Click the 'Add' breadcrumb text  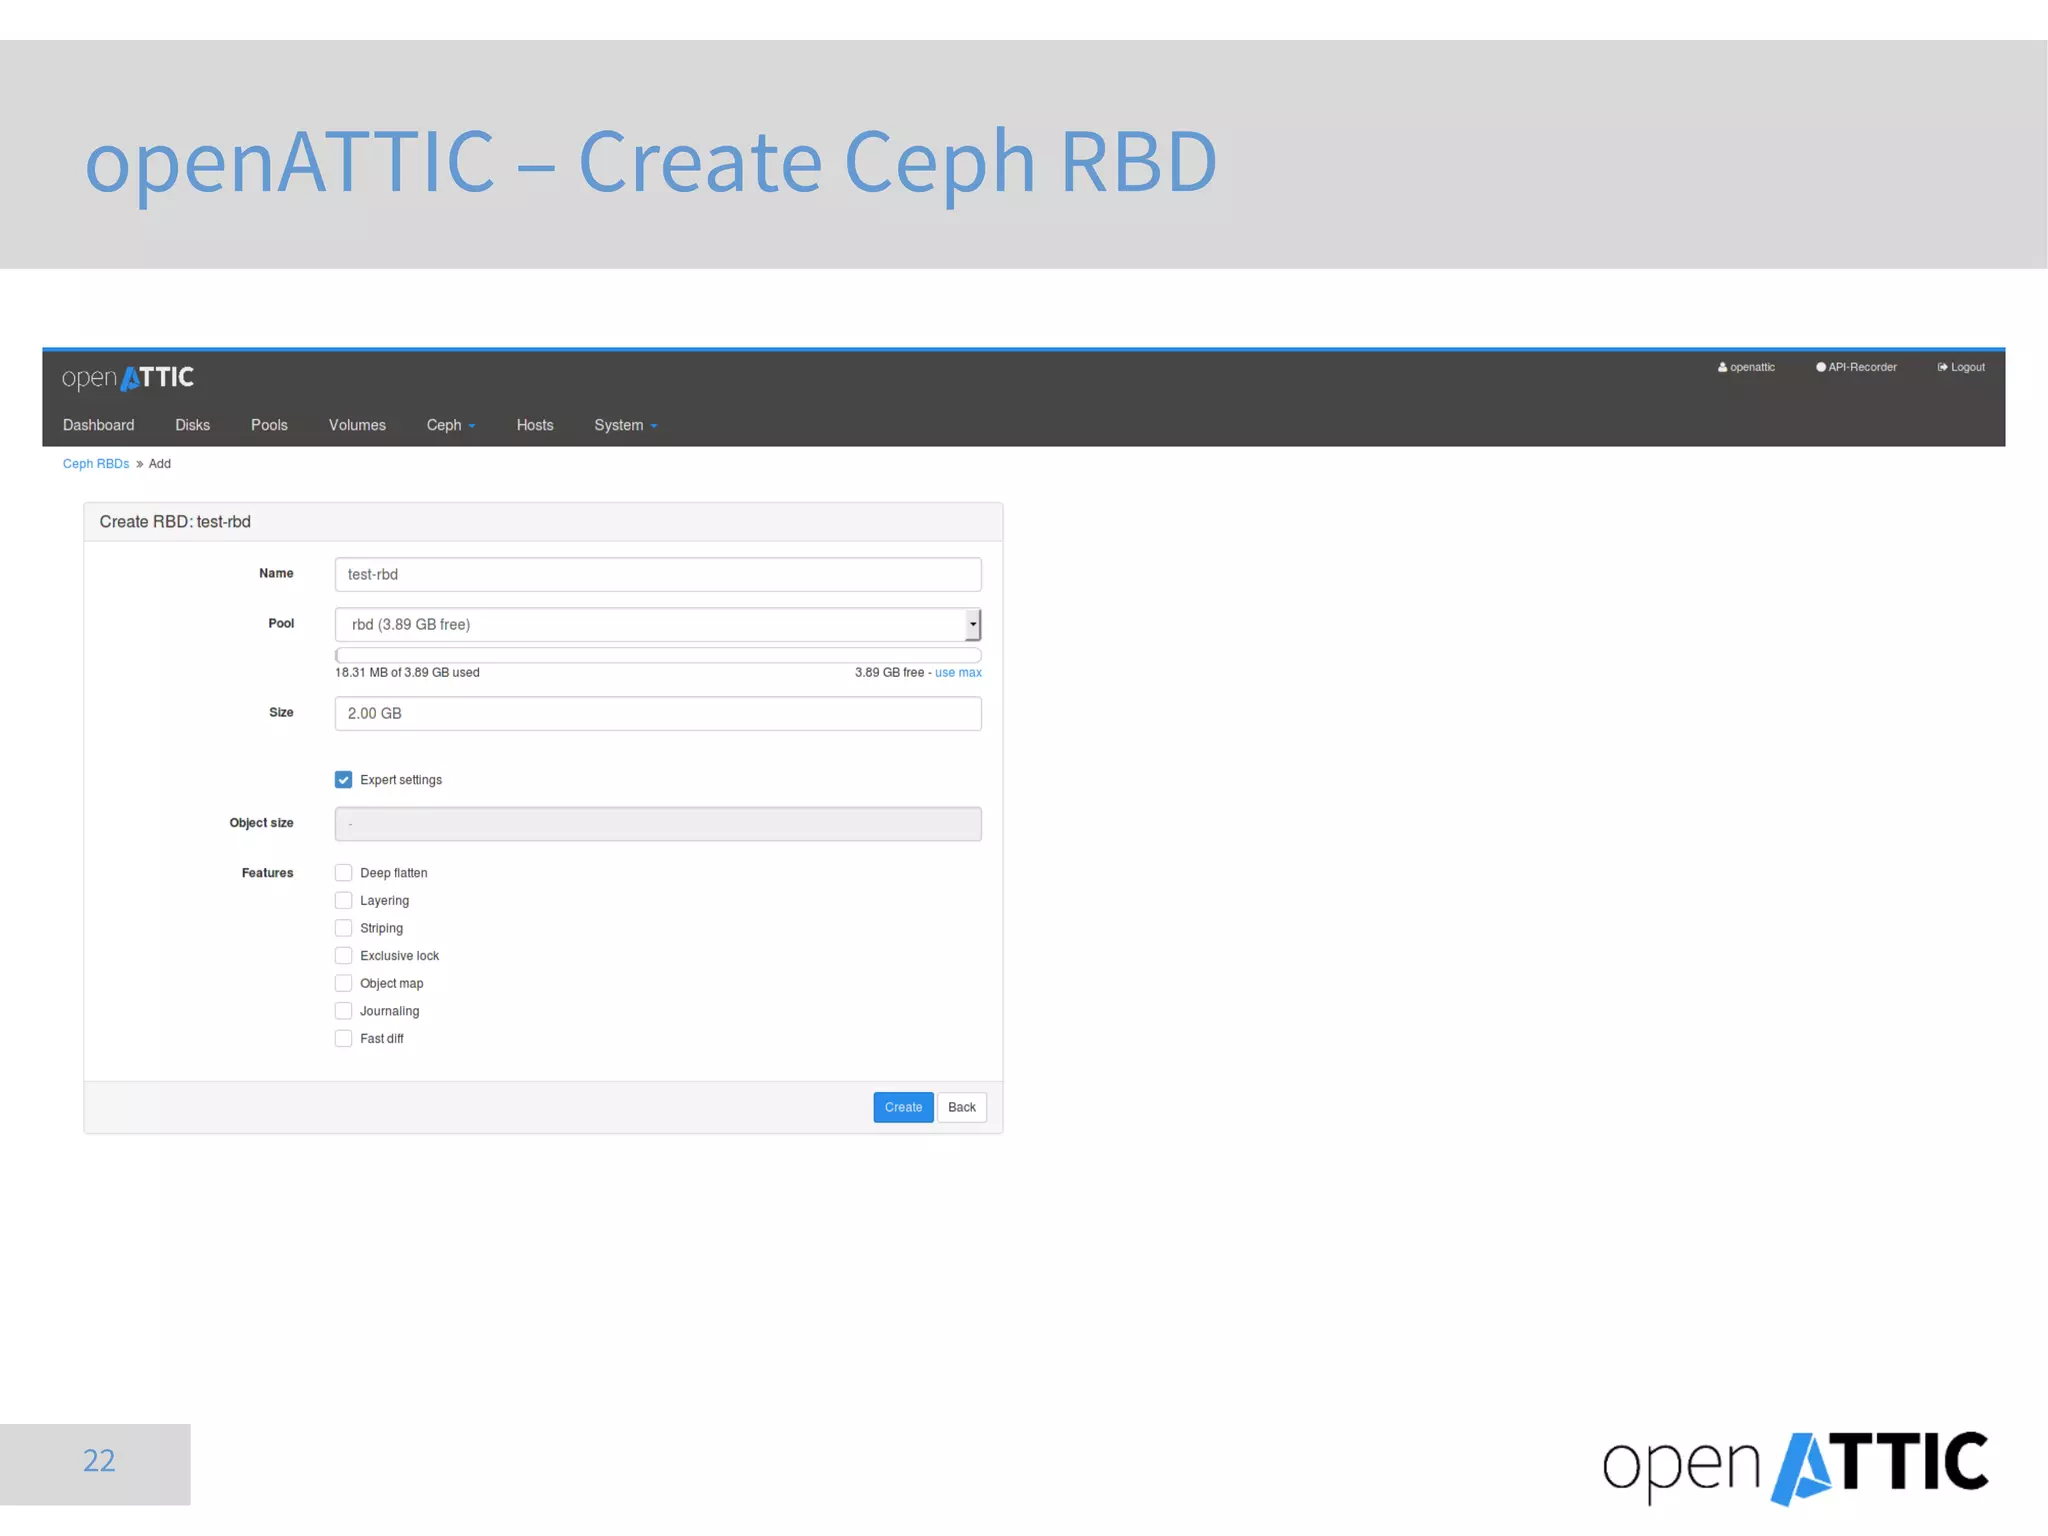[160, 464]
